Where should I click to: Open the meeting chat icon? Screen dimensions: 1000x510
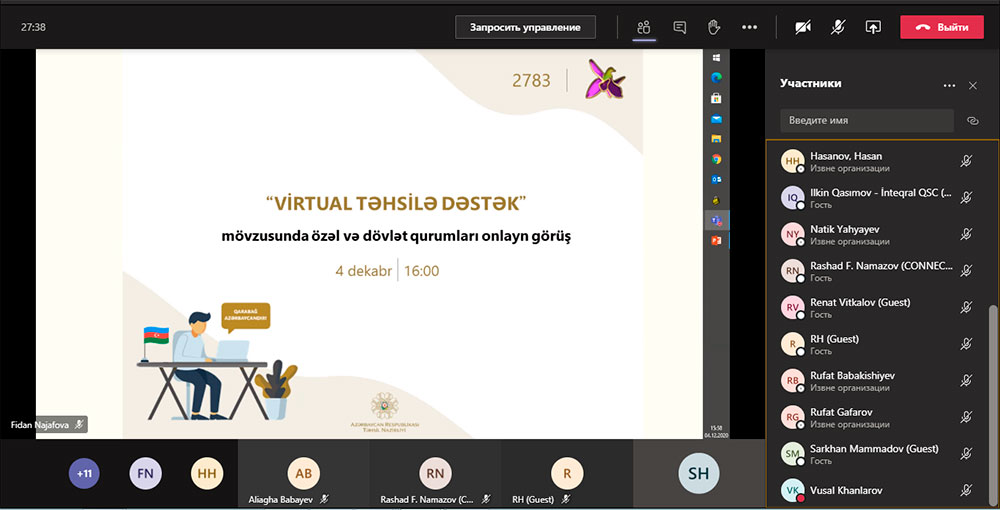680,27
